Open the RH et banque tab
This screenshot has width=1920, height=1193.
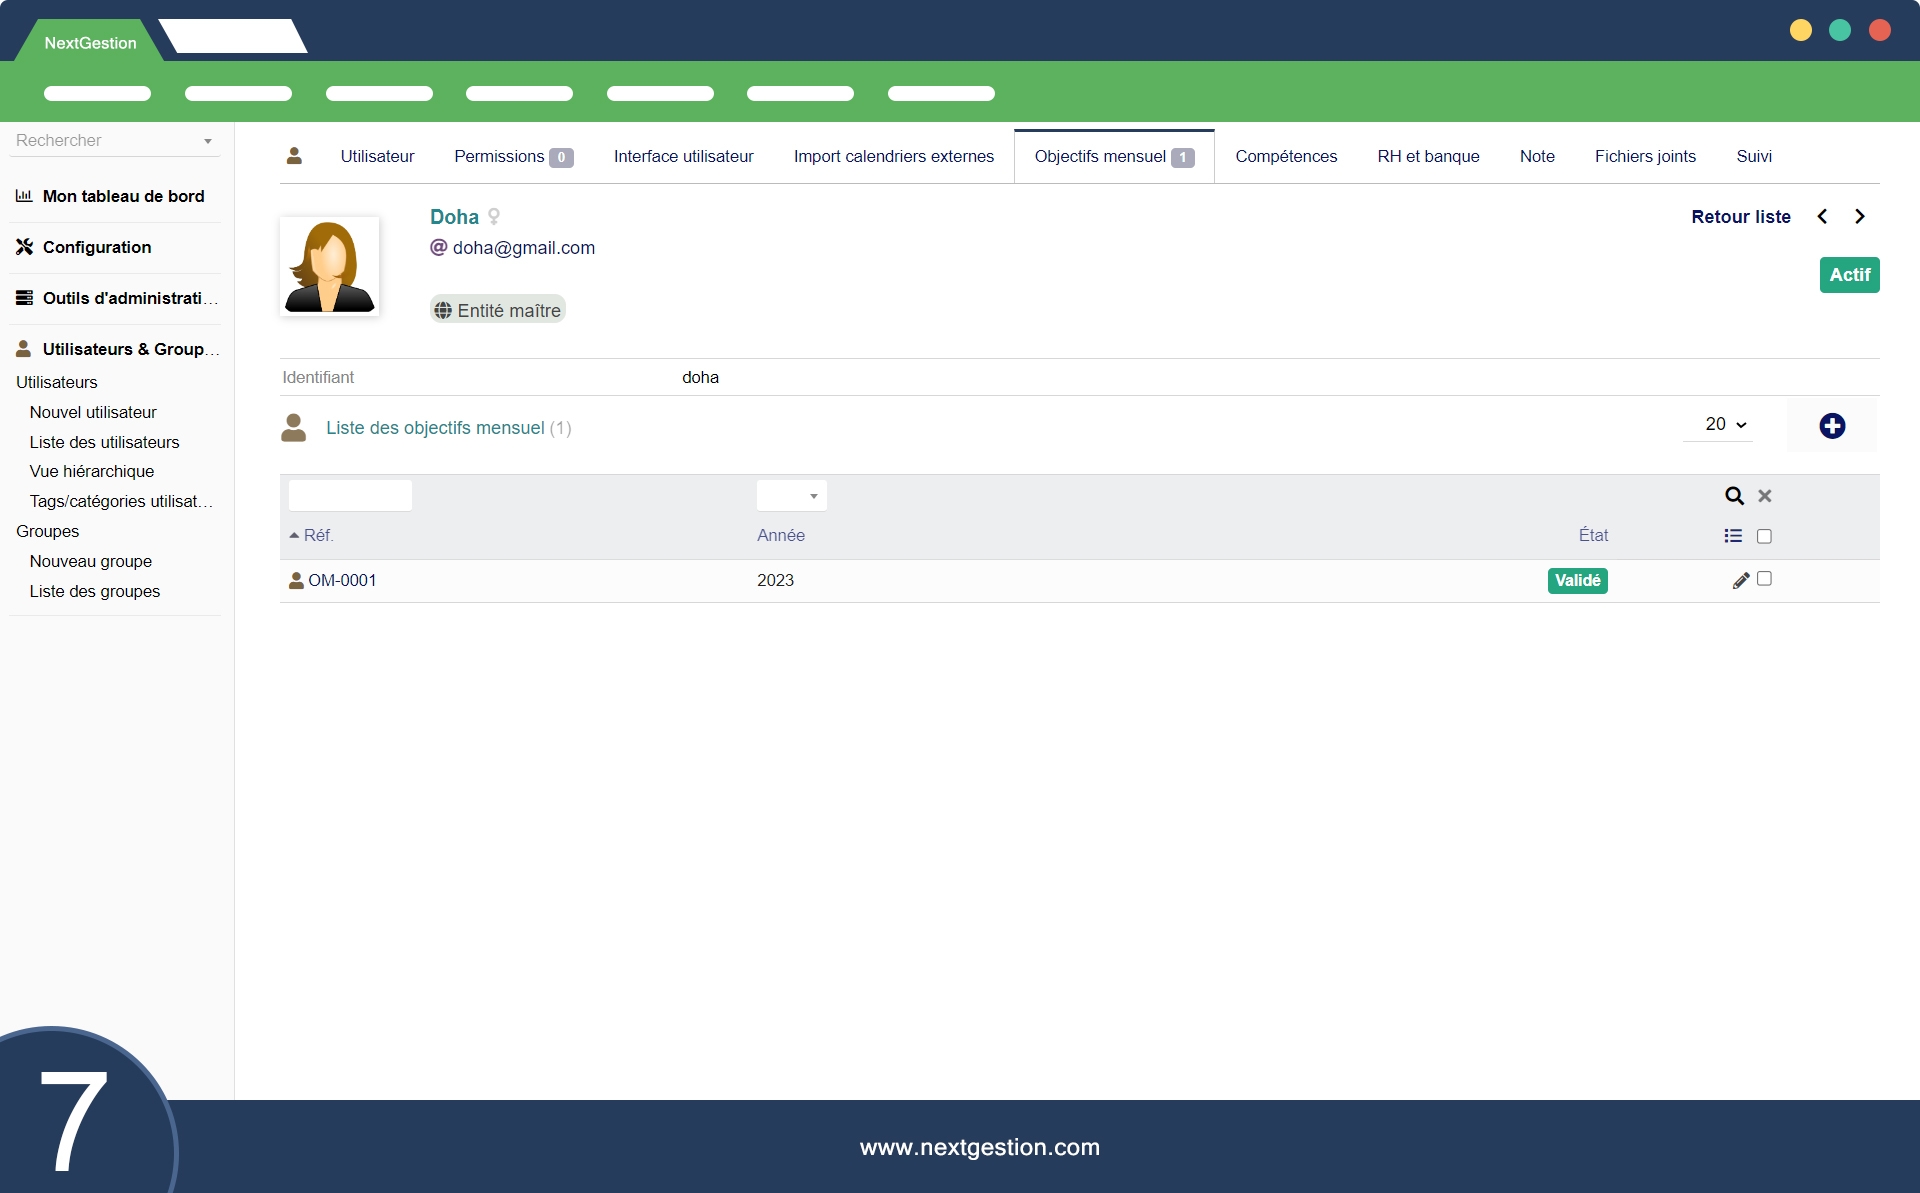coord(1427,157)
